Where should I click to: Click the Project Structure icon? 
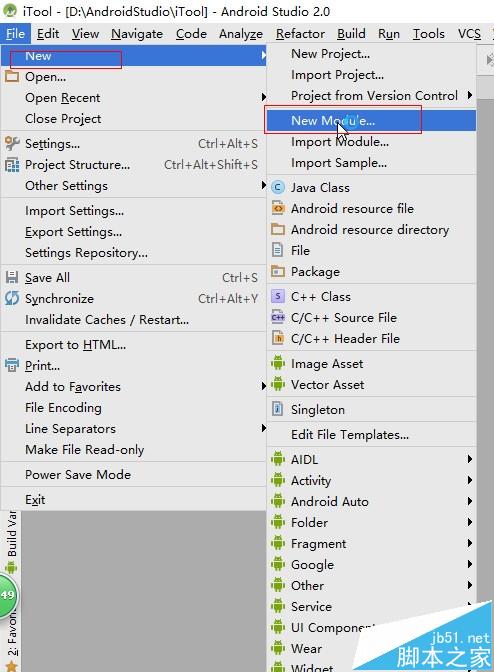click(12, 165)
